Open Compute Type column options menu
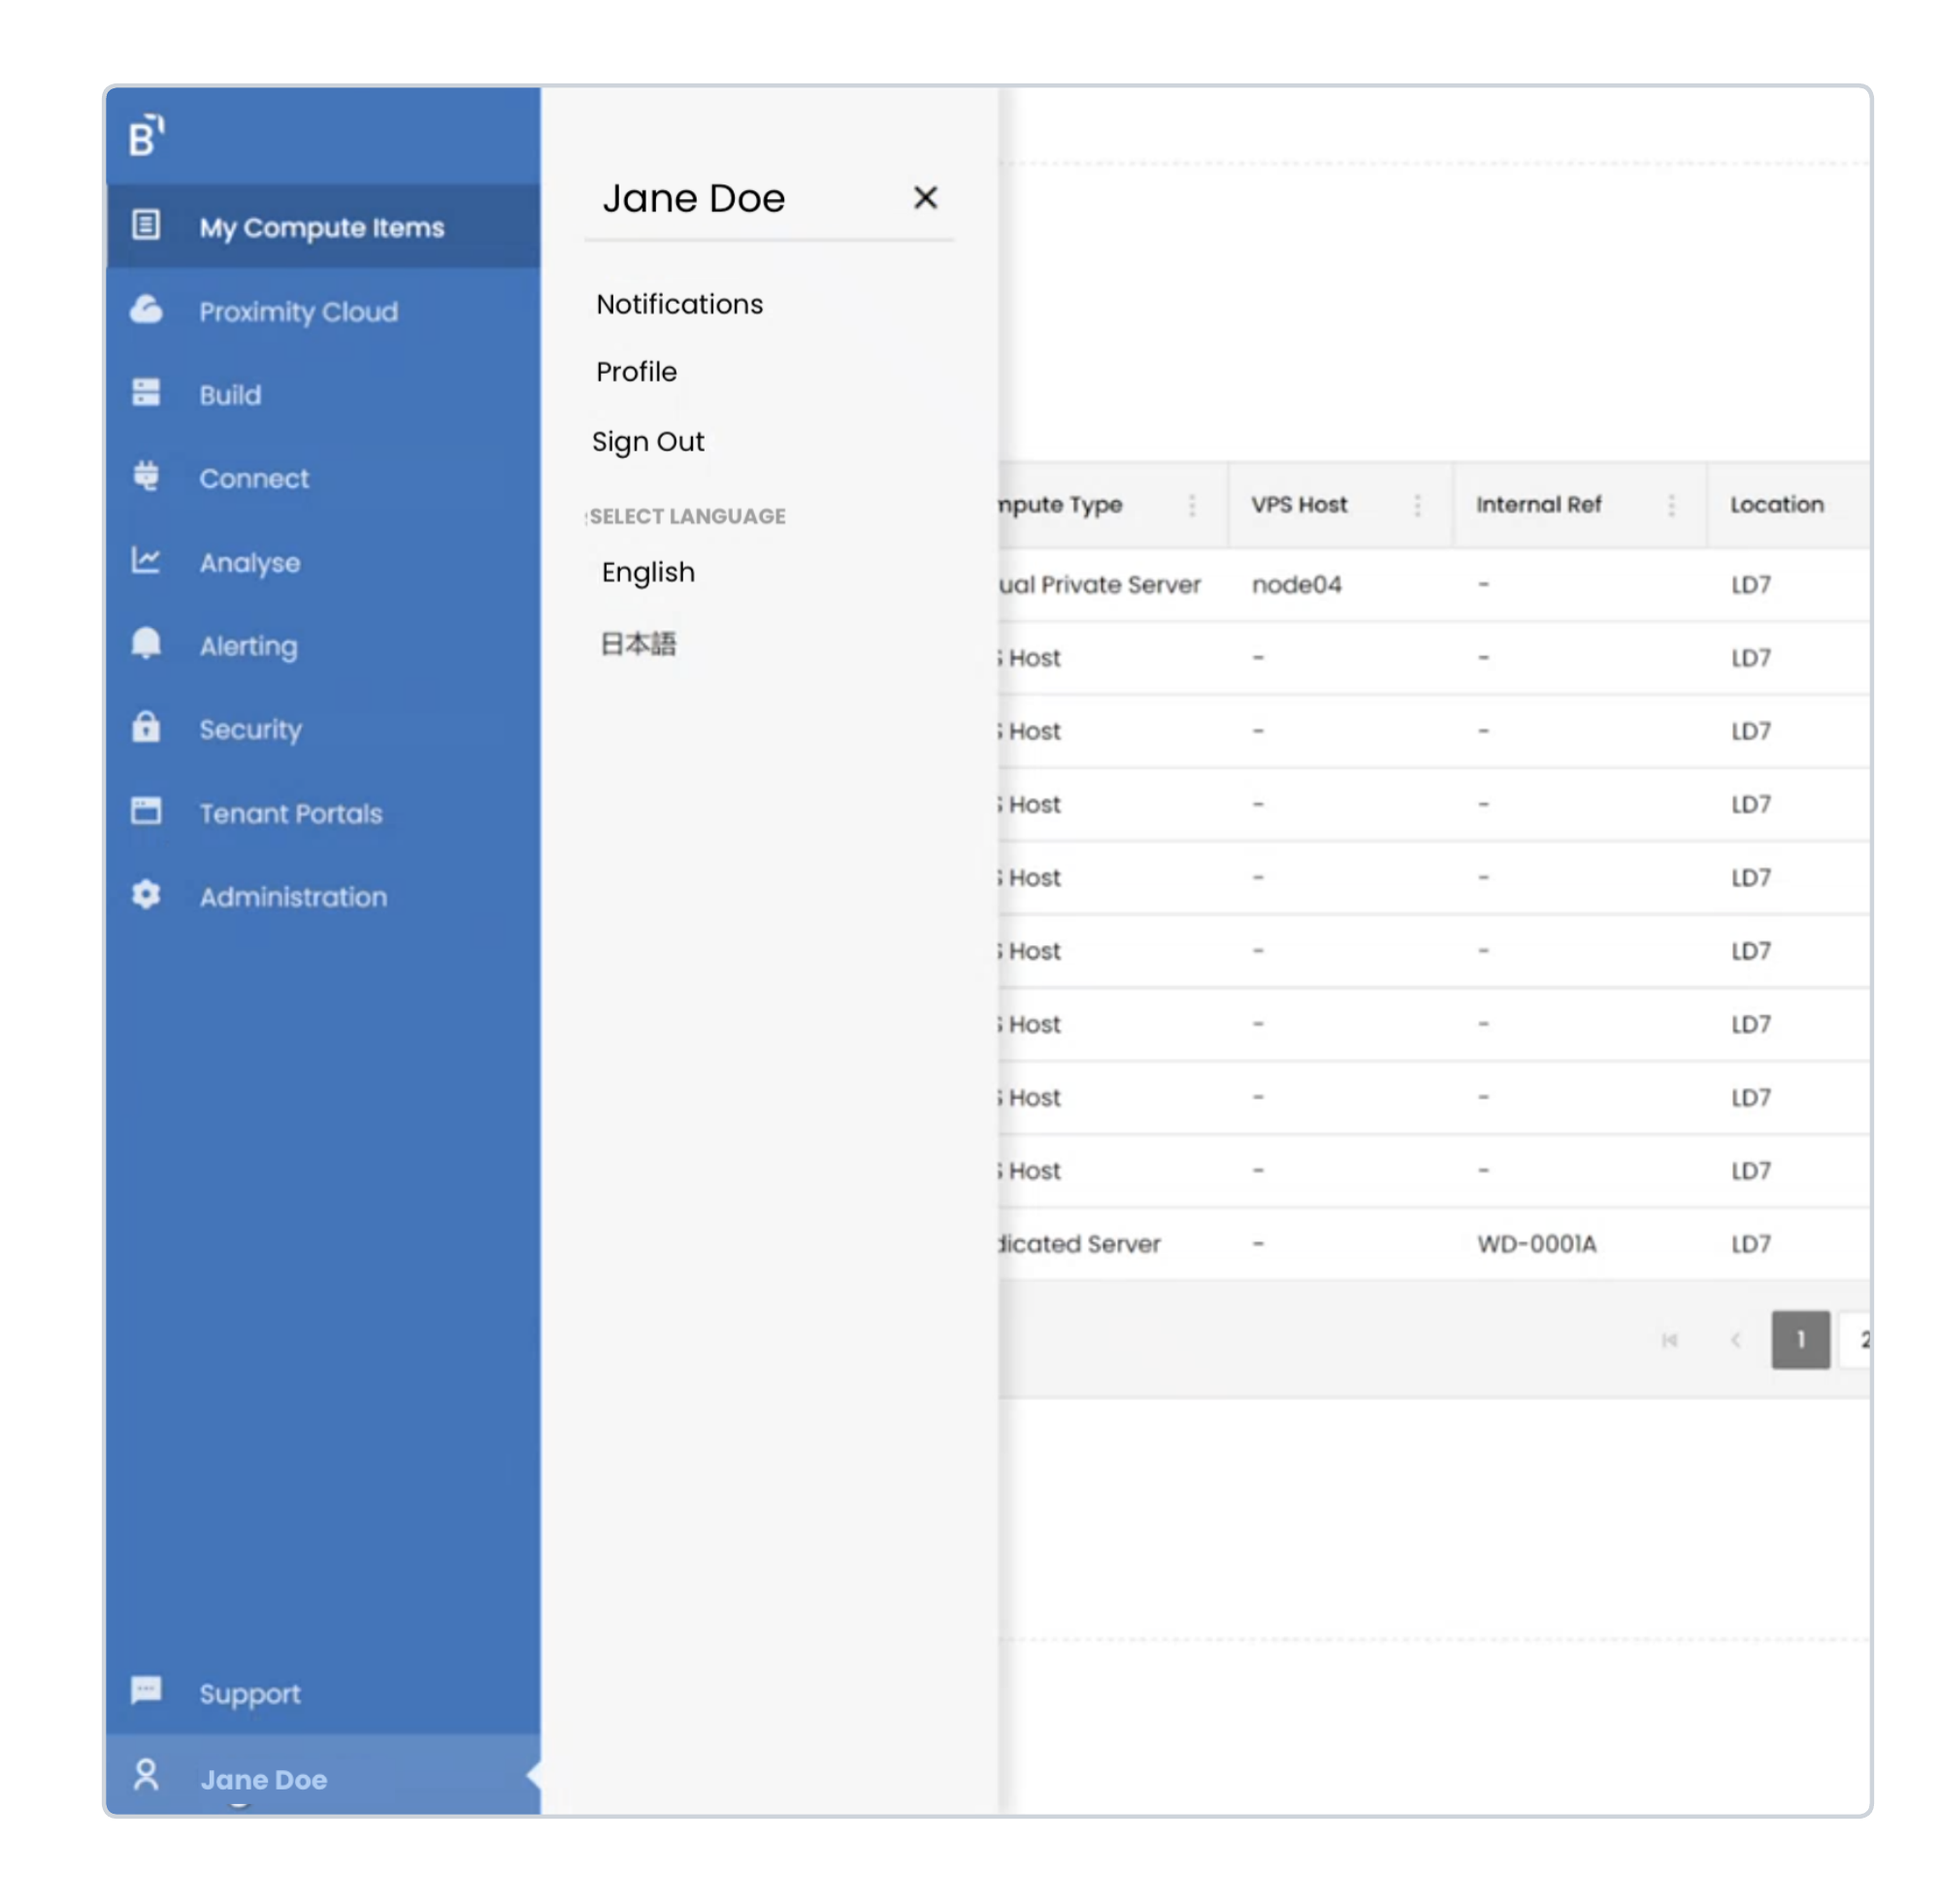 click(1193, 506)
